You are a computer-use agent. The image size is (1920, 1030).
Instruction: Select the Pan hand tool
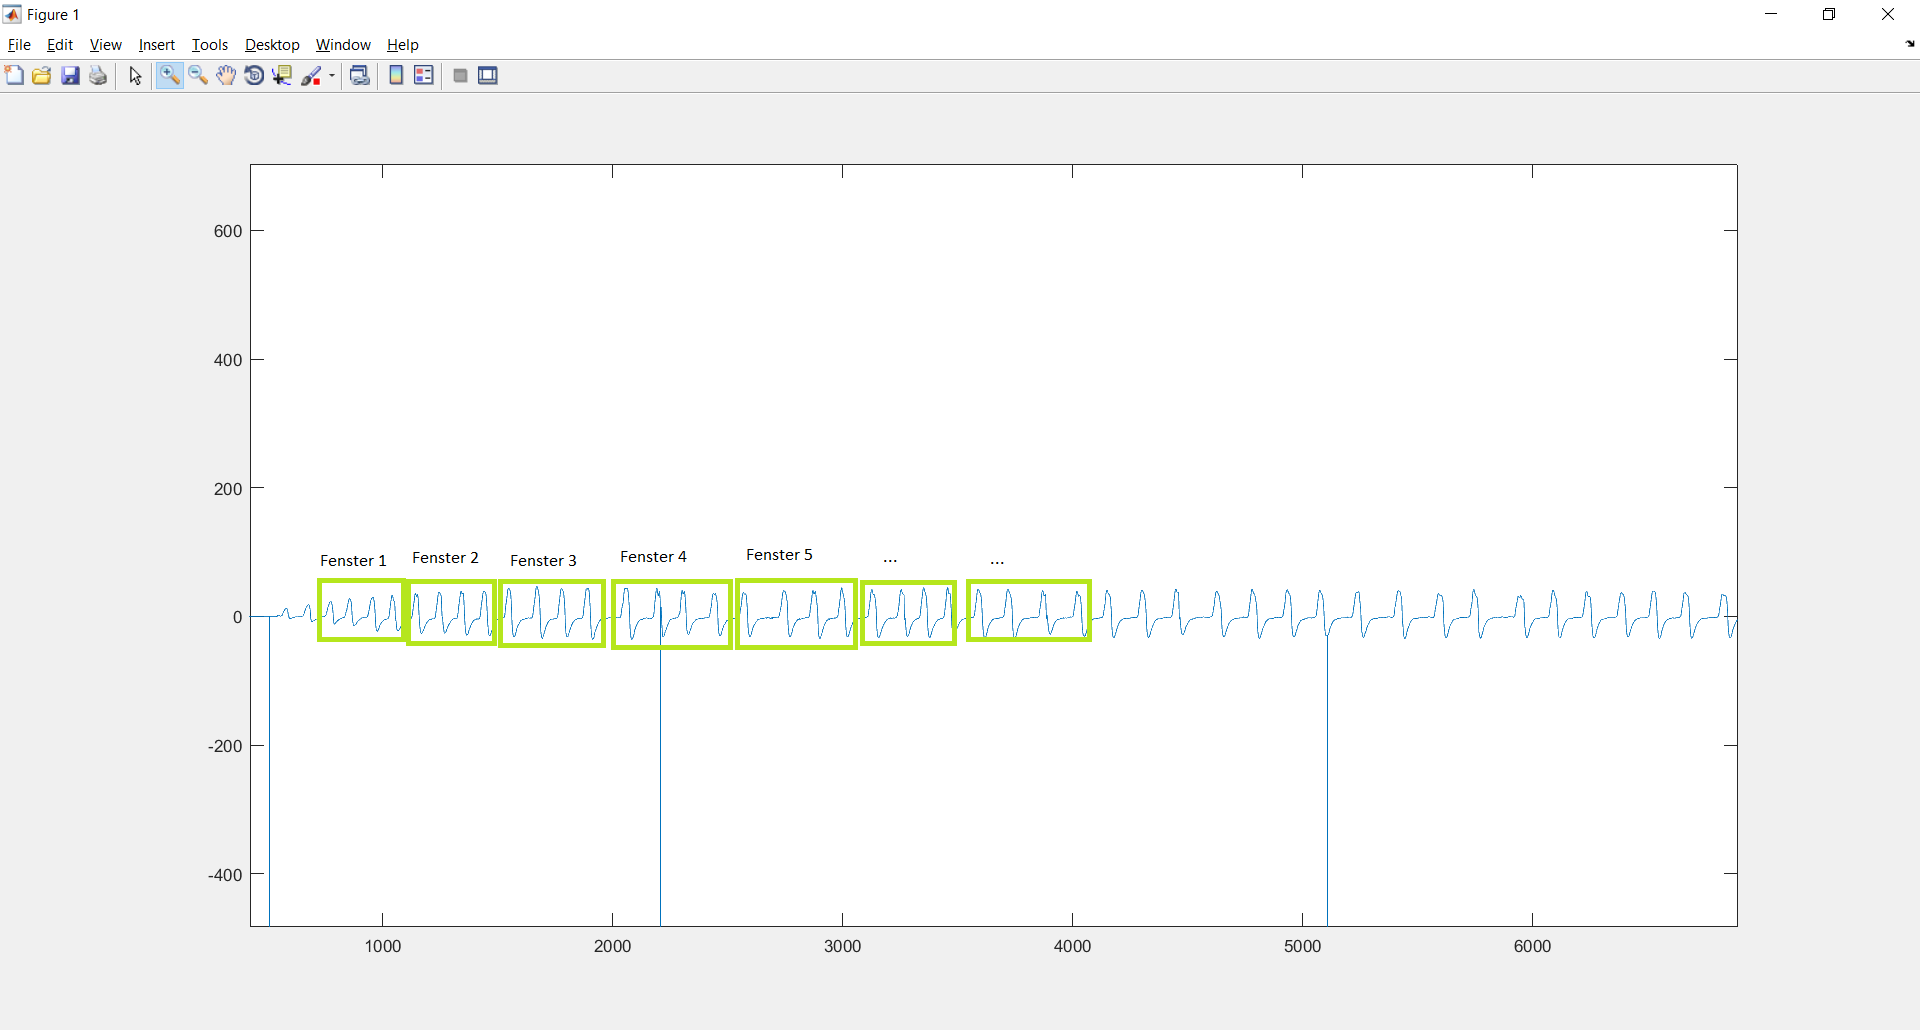[x=226, y=76]
